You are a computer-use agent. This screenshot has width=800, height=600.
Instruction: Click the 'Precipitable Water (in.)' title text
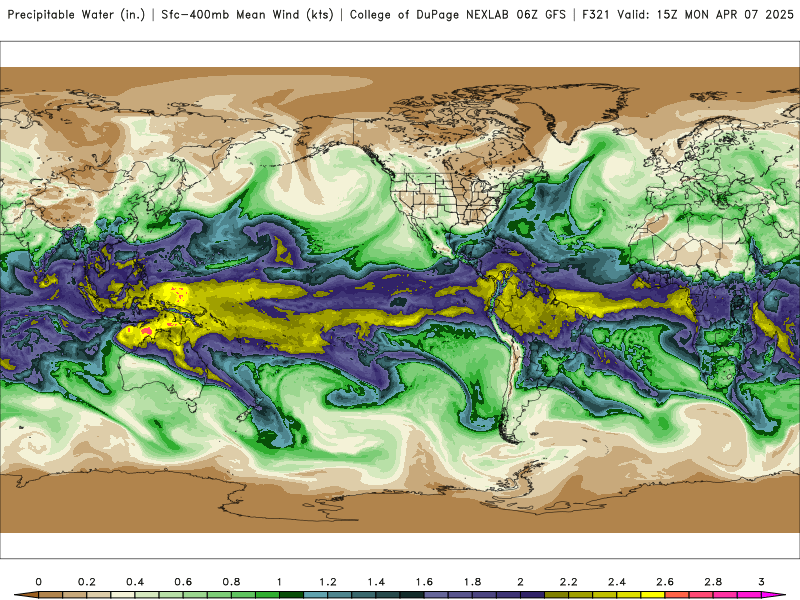coord(76,15)
